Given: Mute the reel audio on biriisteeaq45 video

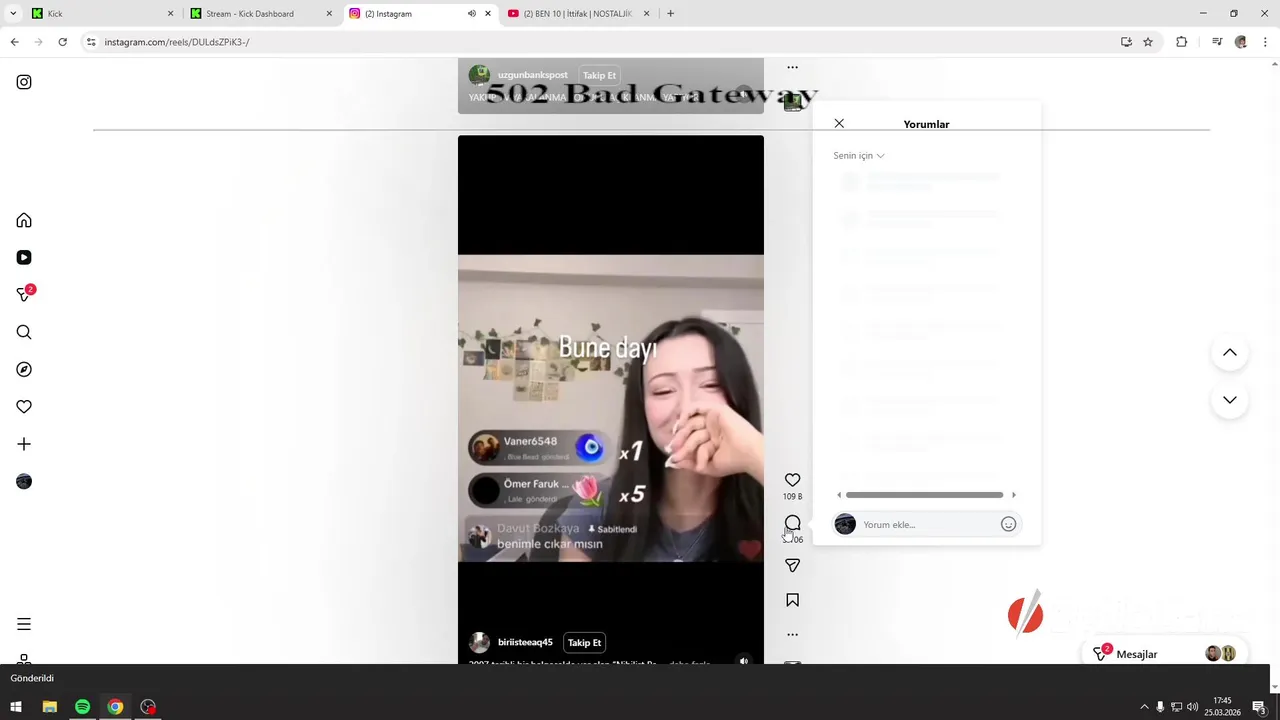Looking at the screenshot, I should (743, 660).
